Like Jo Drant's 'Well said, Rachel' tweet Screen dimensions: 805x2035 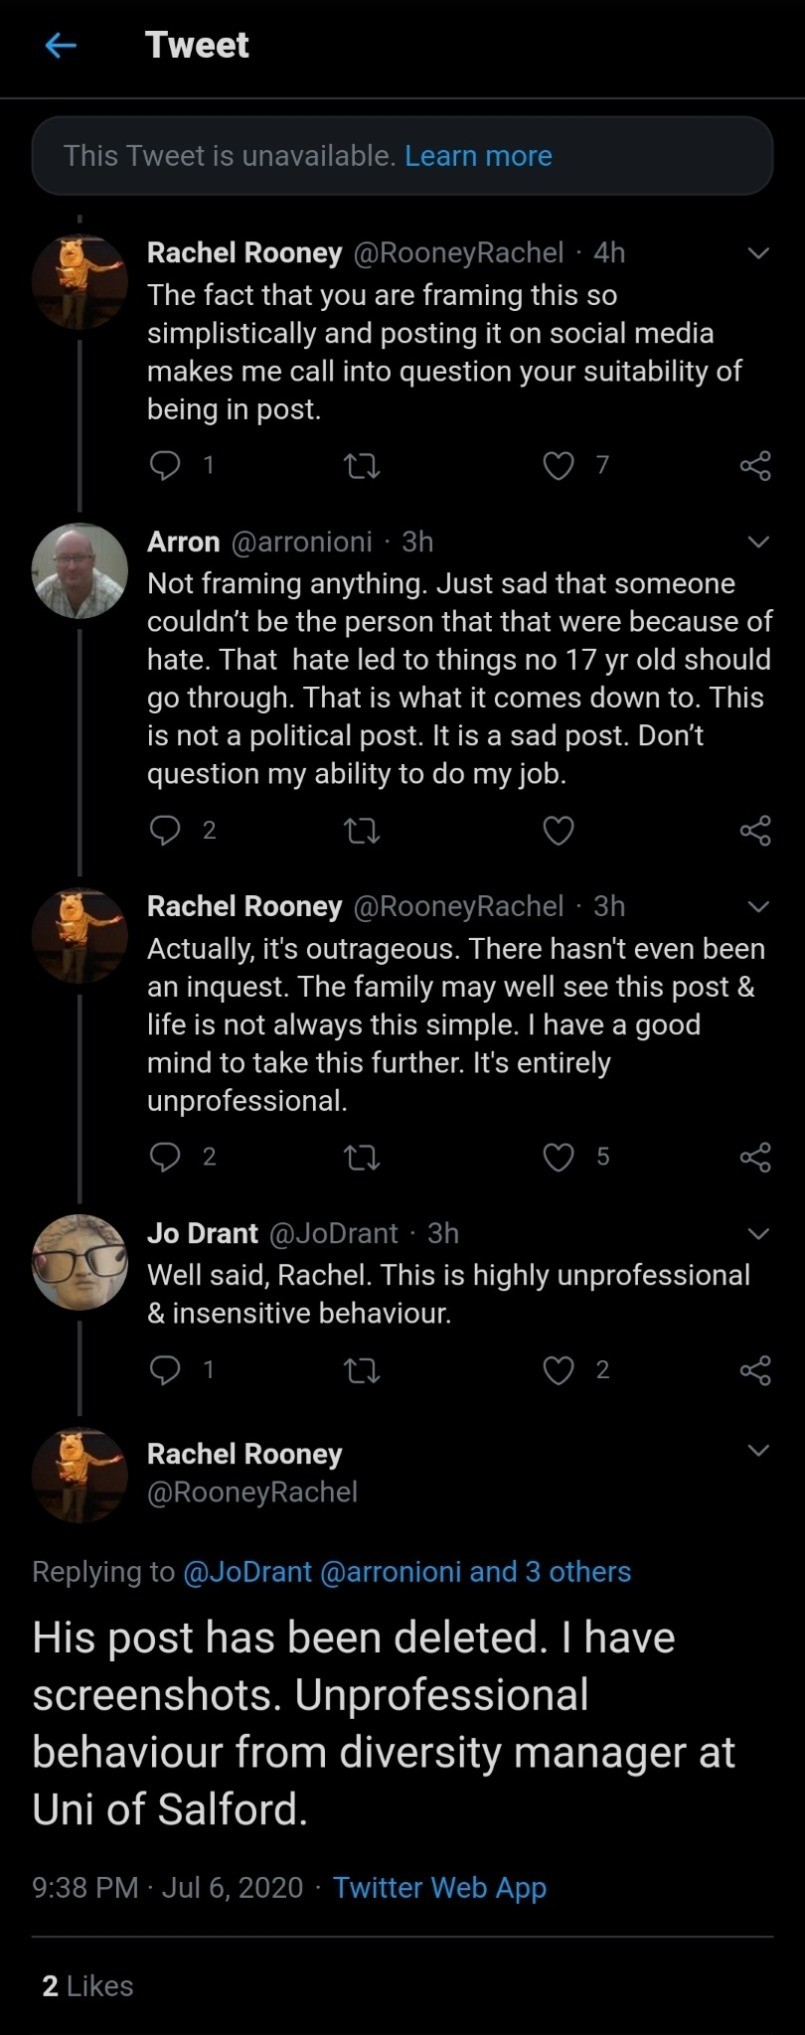pyautogui.click(x=558, y=1370)
